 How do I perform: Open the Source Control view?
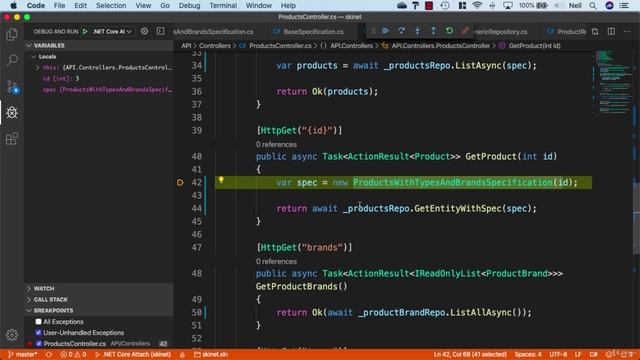point(12,87)
